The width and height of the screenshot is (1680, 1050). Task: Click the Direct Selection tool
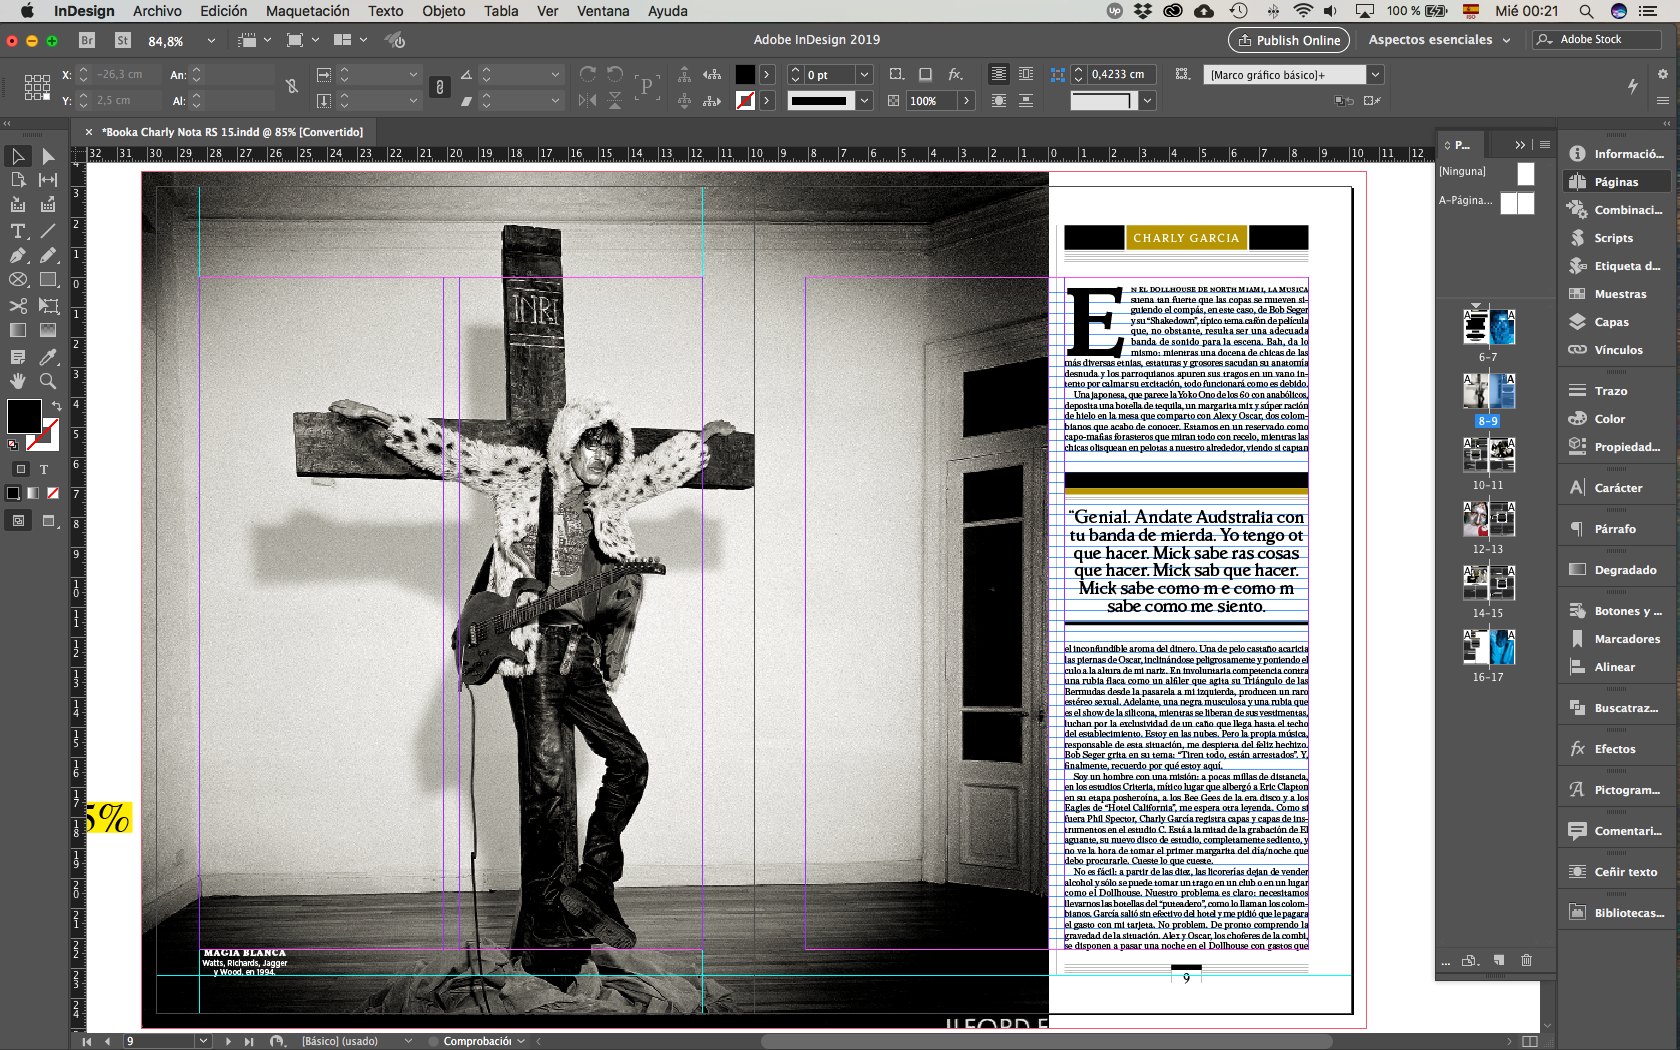click(47, 156)
